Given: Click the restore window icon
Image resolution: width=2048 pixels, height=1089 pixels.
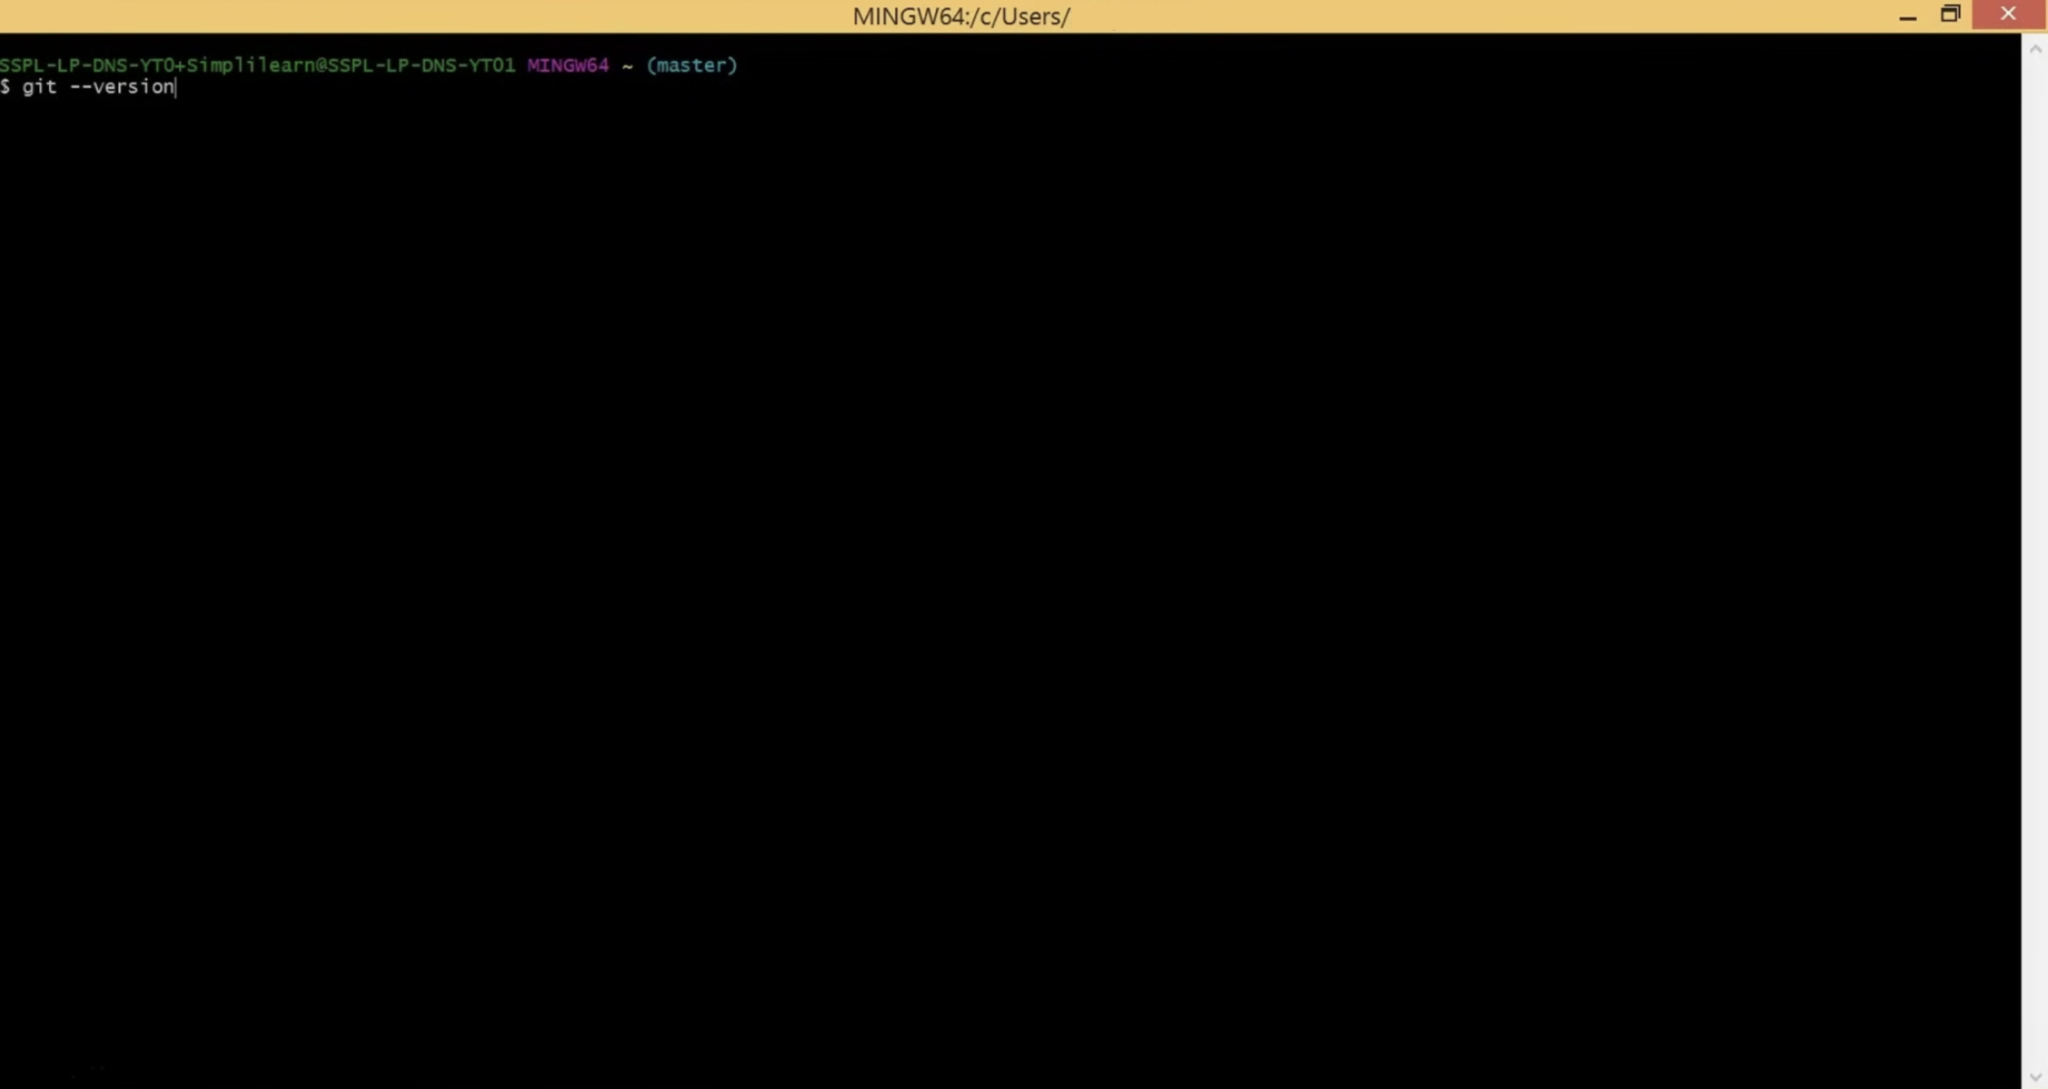Looking at the screenshot, I should (1949, 15).
